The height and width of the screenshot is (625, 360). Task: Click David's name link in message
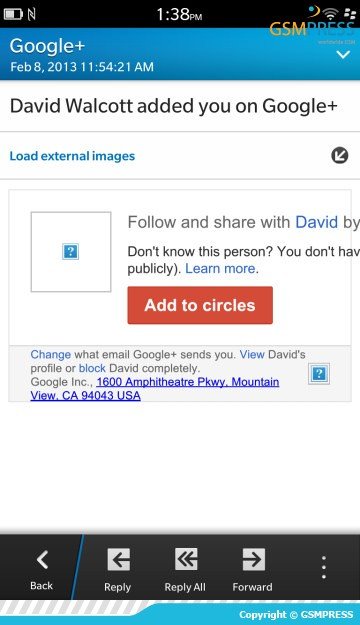tap(317, 222)
